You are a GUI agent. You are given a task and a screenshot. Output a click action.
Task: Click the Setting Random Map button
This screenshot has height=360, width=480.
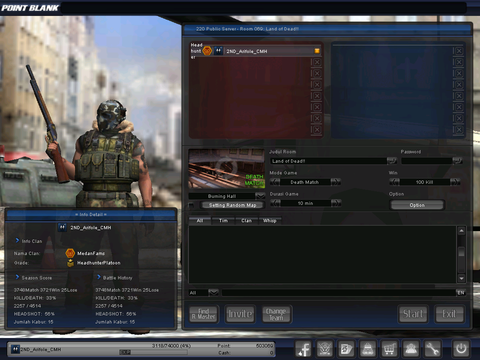[233, 205]
